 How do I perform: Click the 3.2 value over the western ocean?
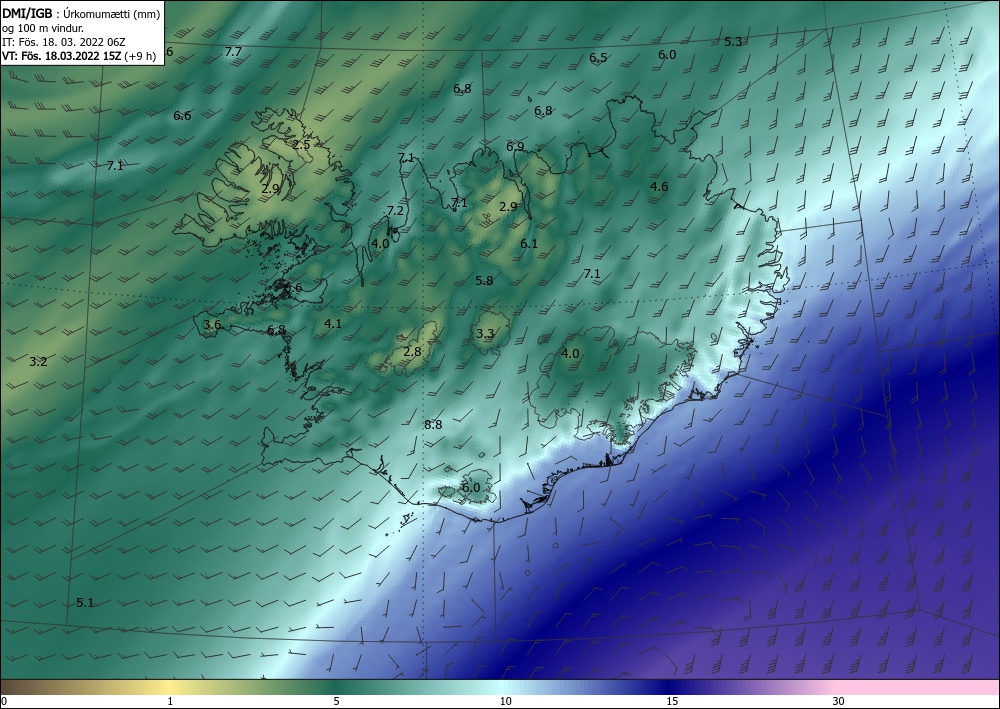(x=38, y=362)
